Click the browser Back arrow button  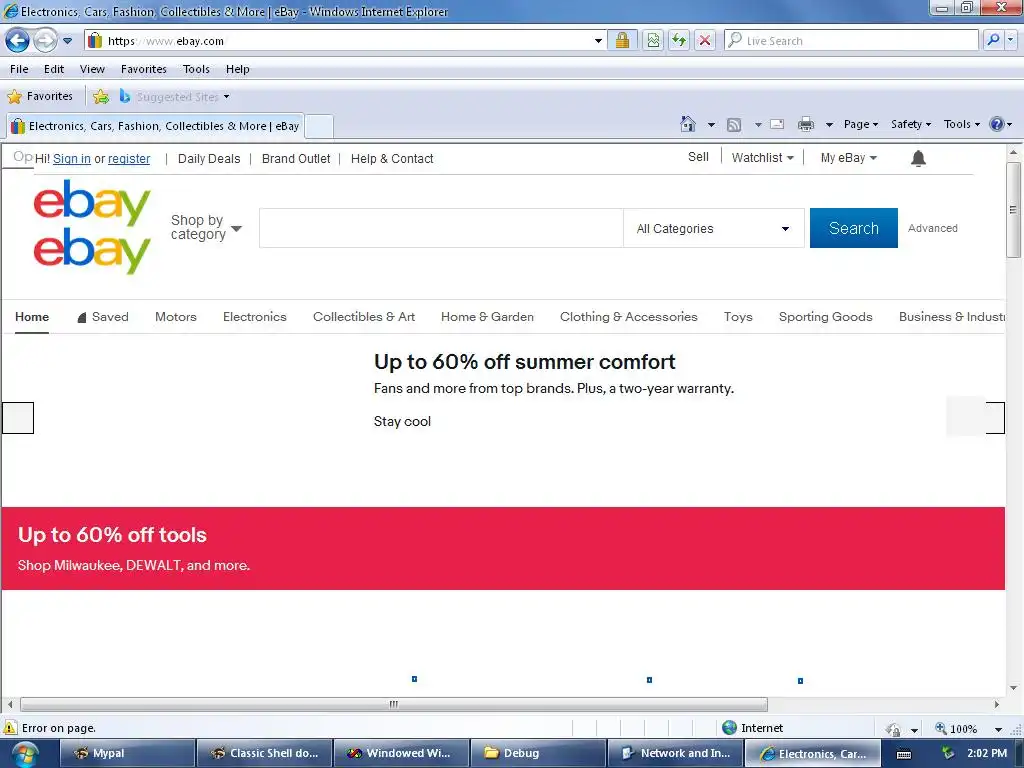tap(18, 40)
